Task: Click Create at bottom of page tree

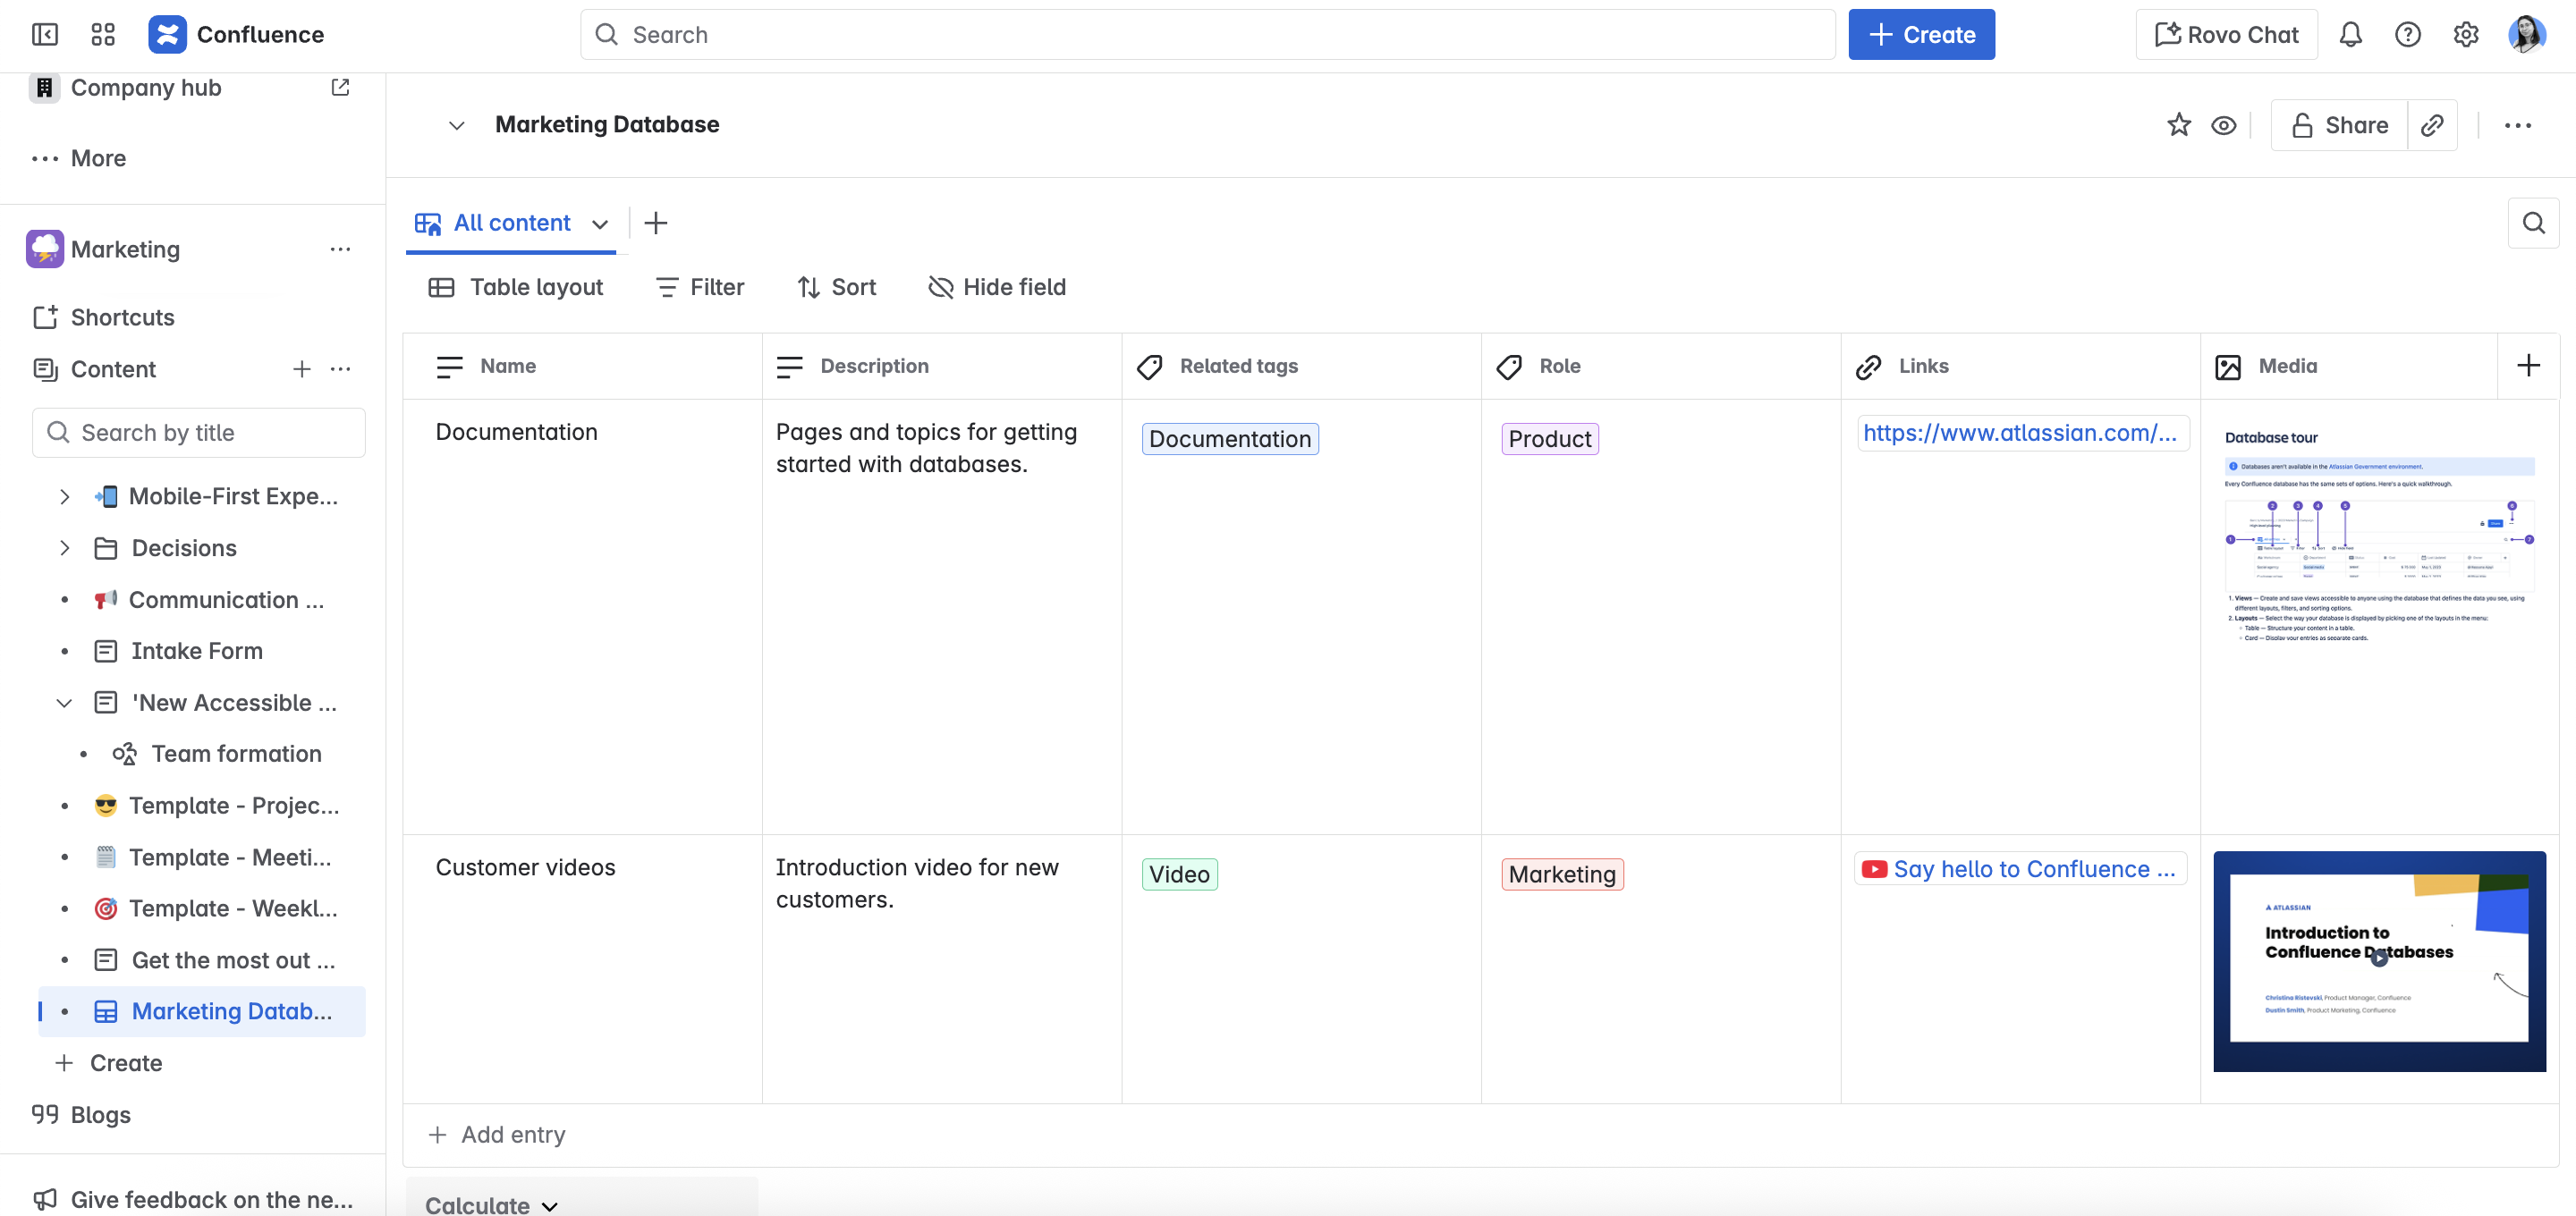Action: pos(125,1063)
